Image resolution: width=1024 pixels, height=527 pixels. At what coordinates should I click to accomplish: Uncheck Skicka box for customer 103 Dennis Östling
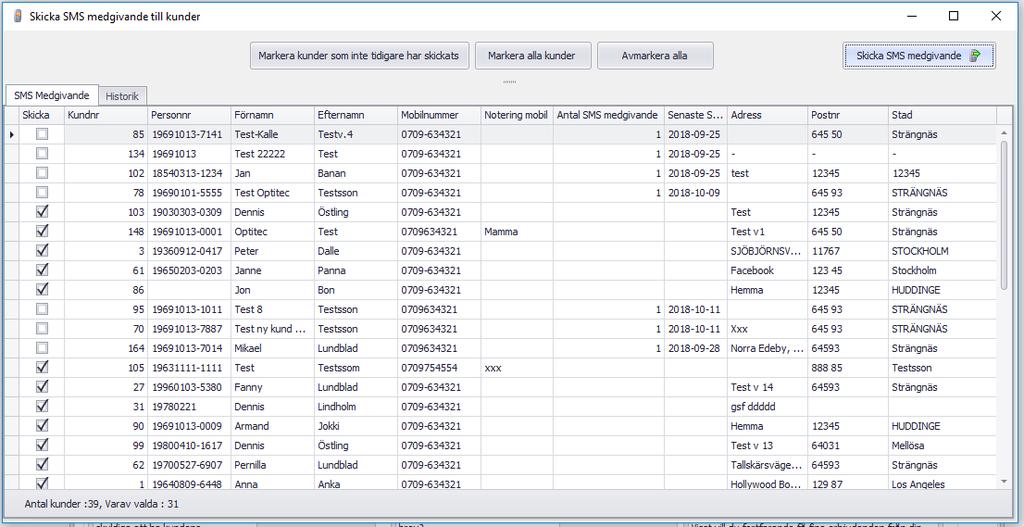point(42,212)
